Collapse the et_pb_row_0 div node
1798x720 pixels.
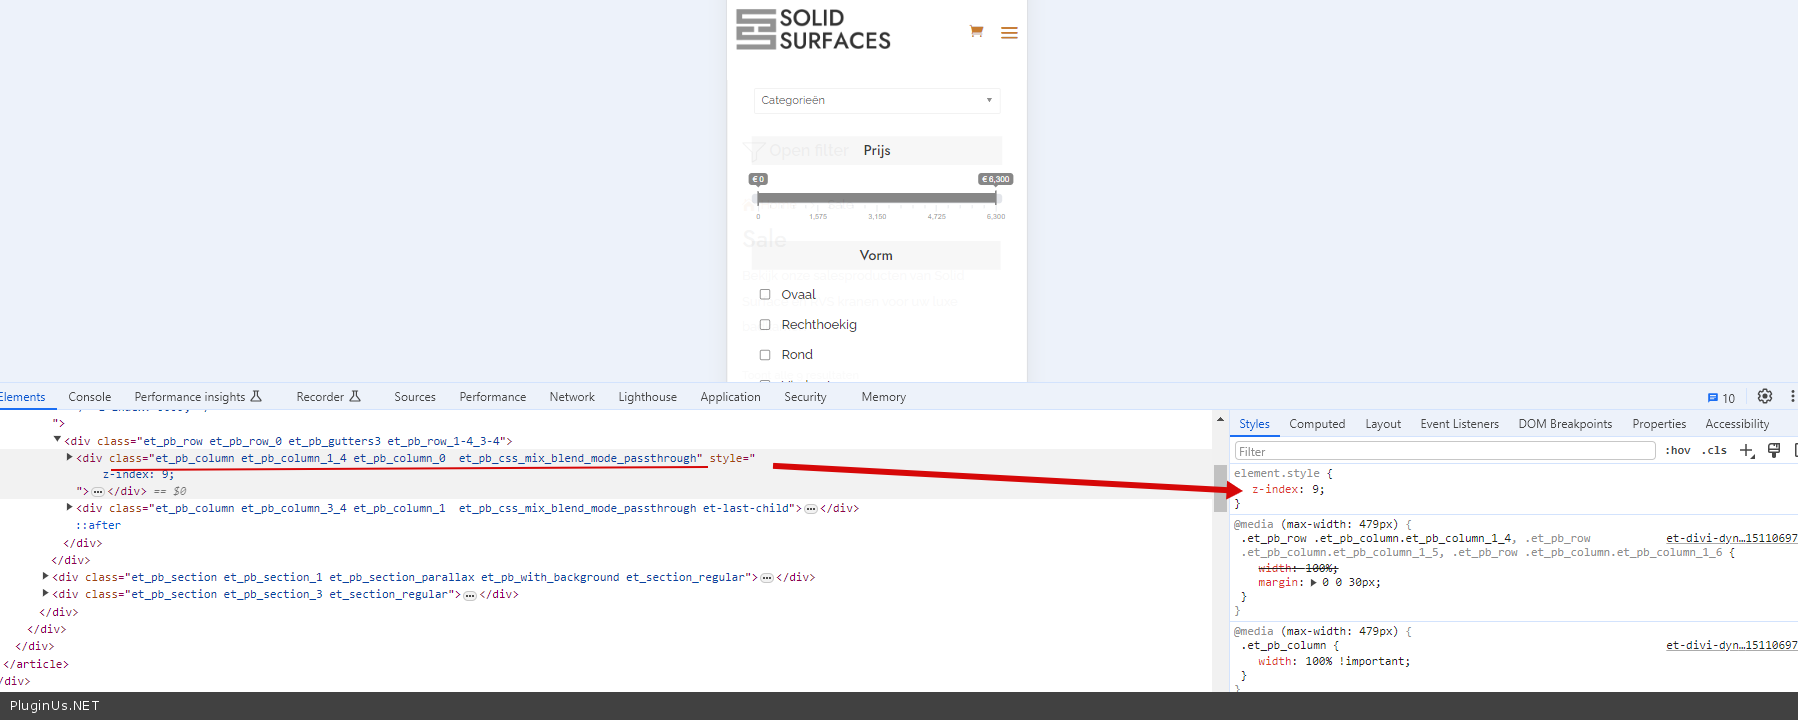point(57,440)
